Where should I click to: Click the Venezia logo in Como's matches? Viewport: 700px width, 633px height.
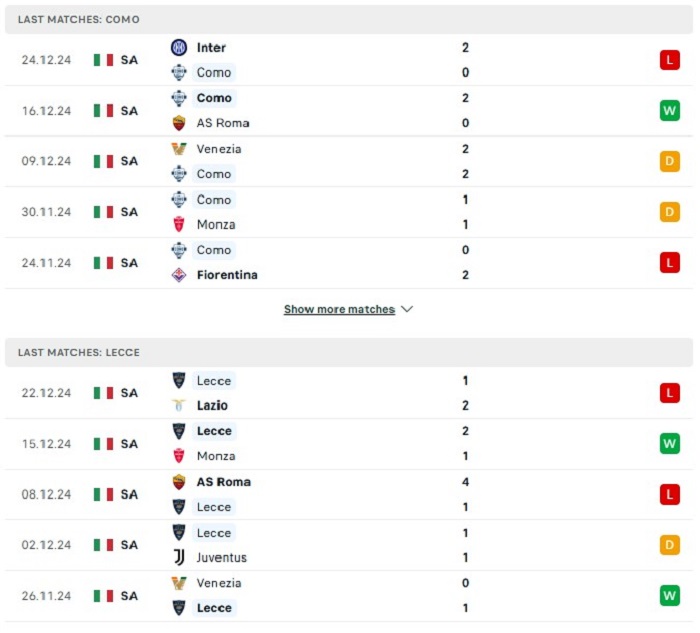pos(179,149)
